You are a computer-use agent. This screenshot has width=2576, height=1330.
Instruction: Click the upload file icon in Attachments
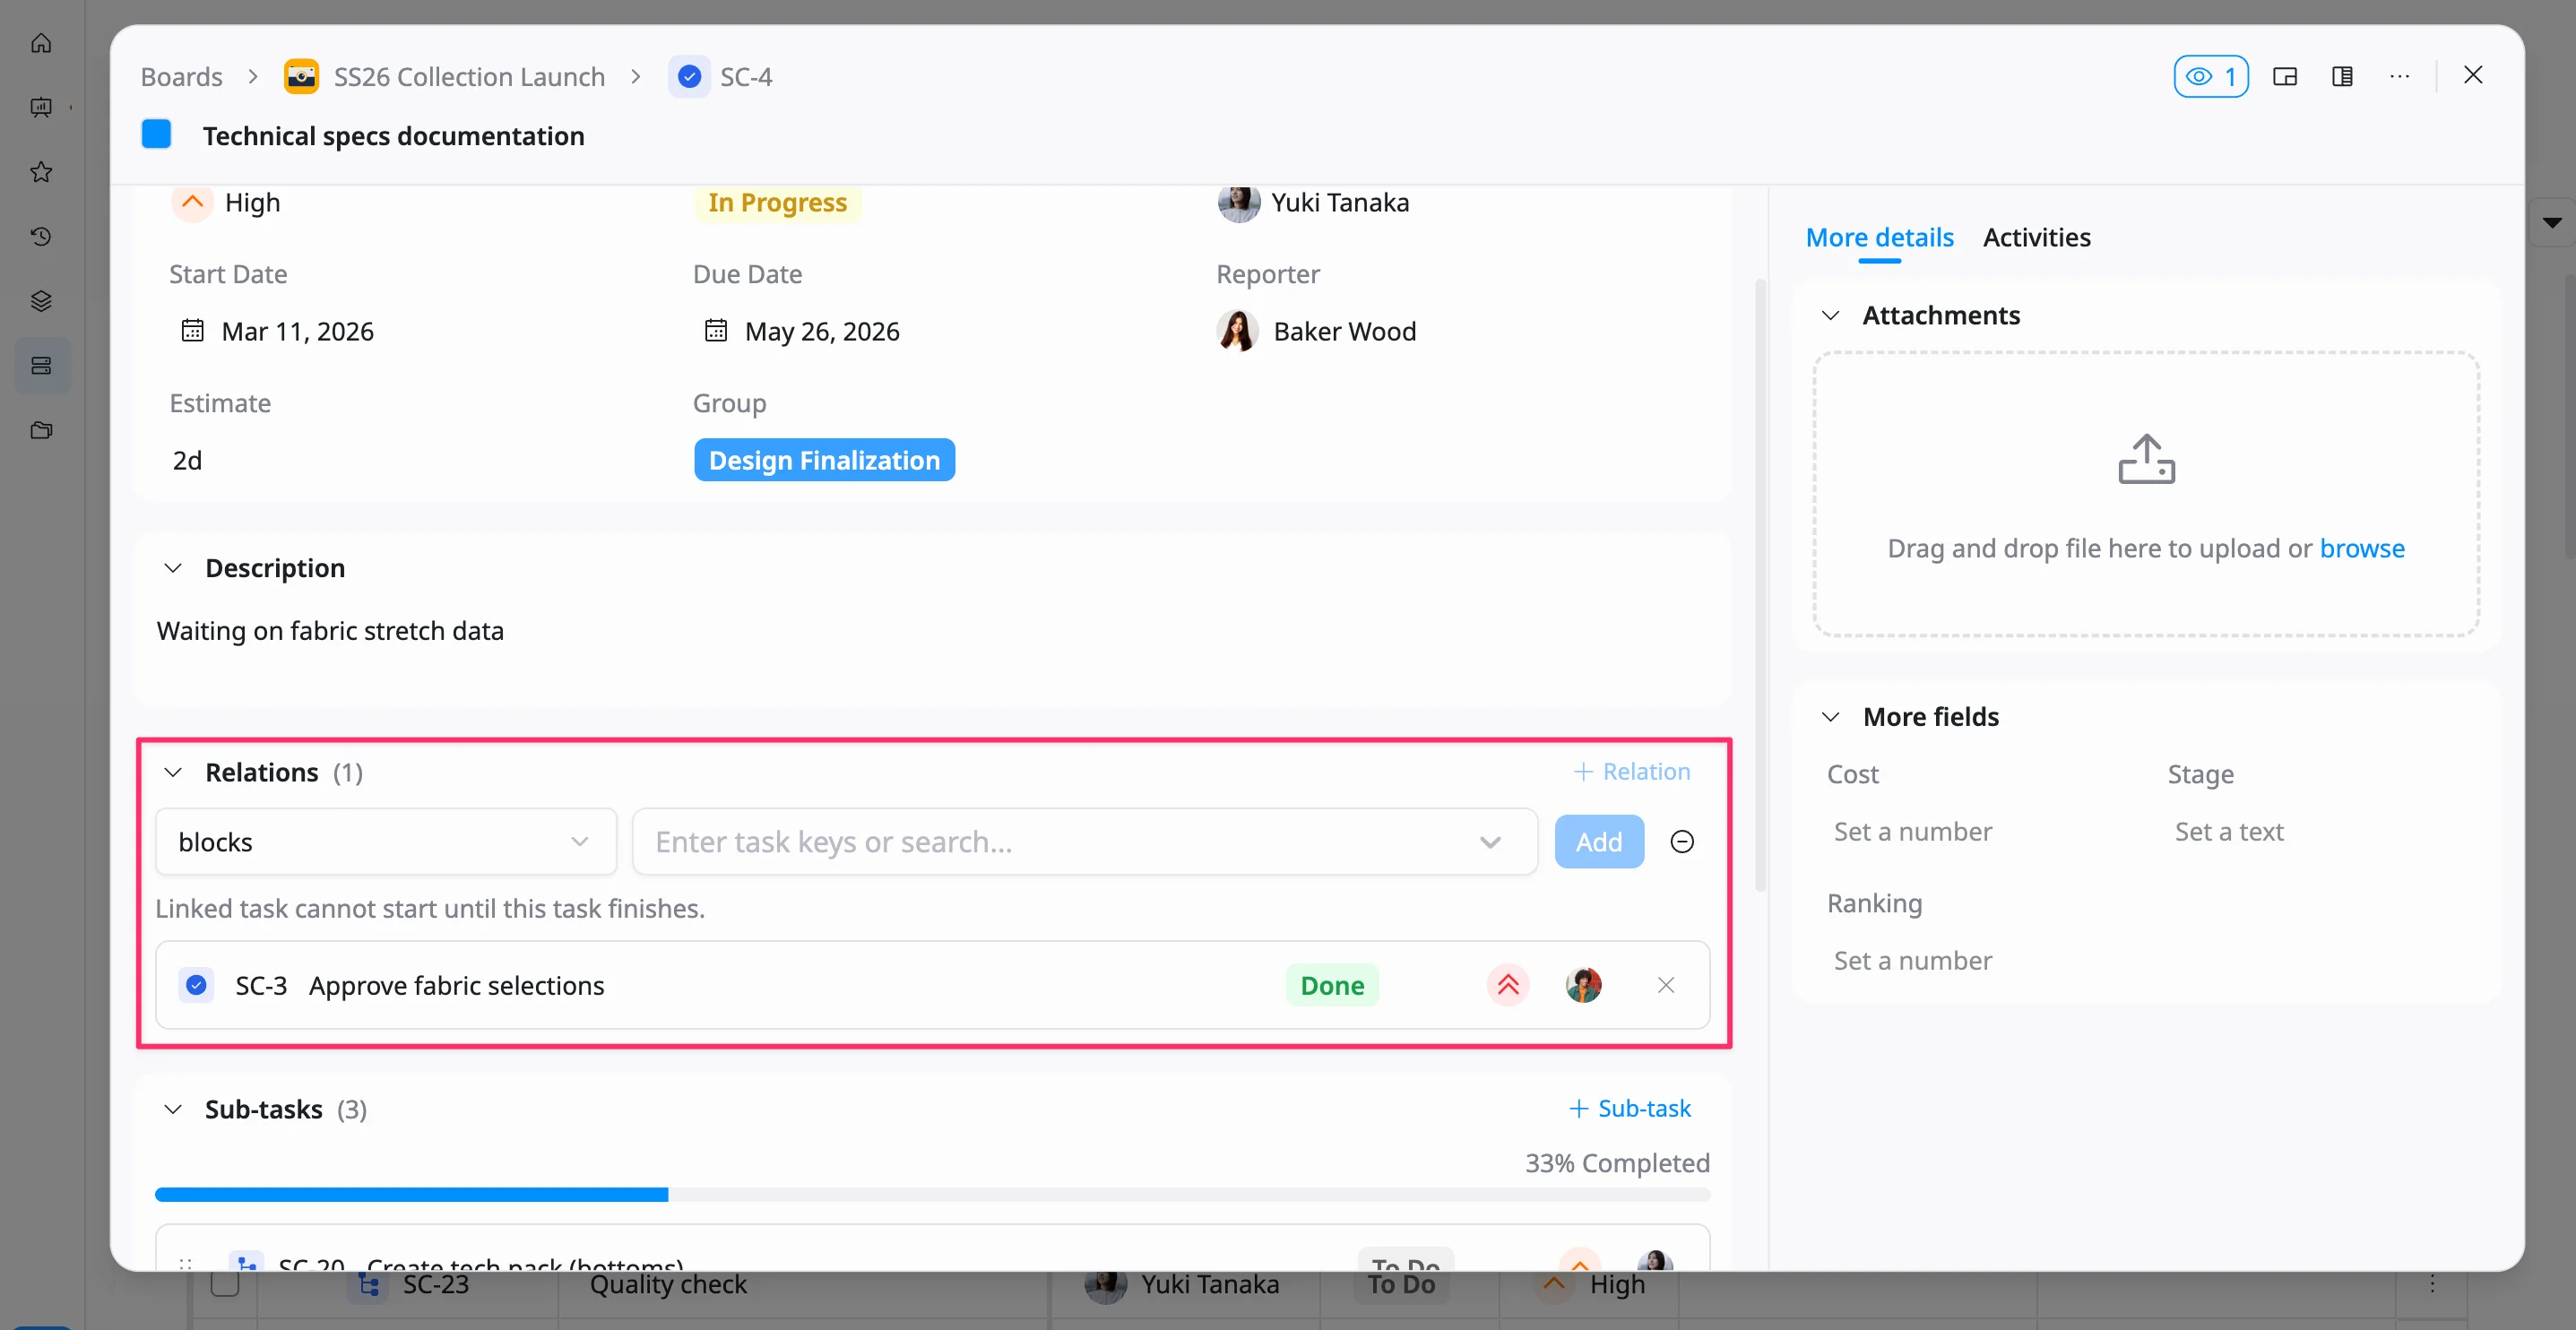(x=2146, y=460)
